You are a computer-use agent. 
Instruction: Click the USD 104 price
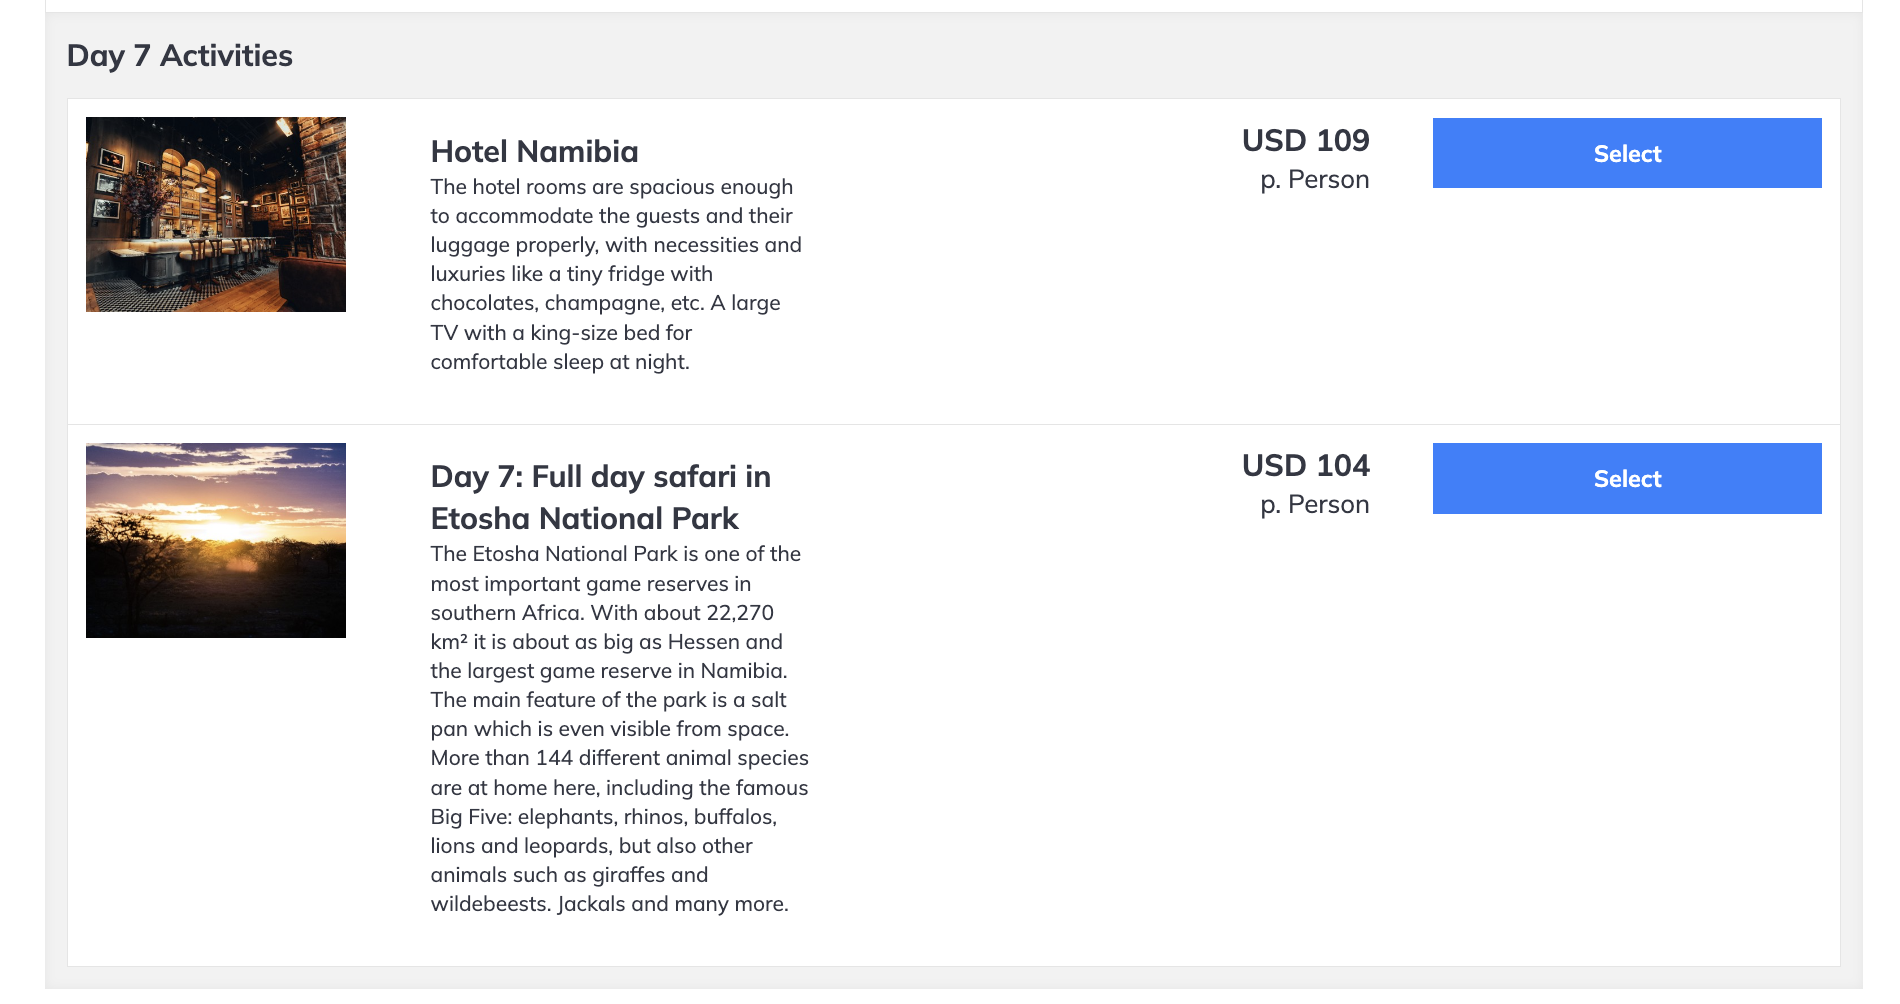coord(1305,465)
